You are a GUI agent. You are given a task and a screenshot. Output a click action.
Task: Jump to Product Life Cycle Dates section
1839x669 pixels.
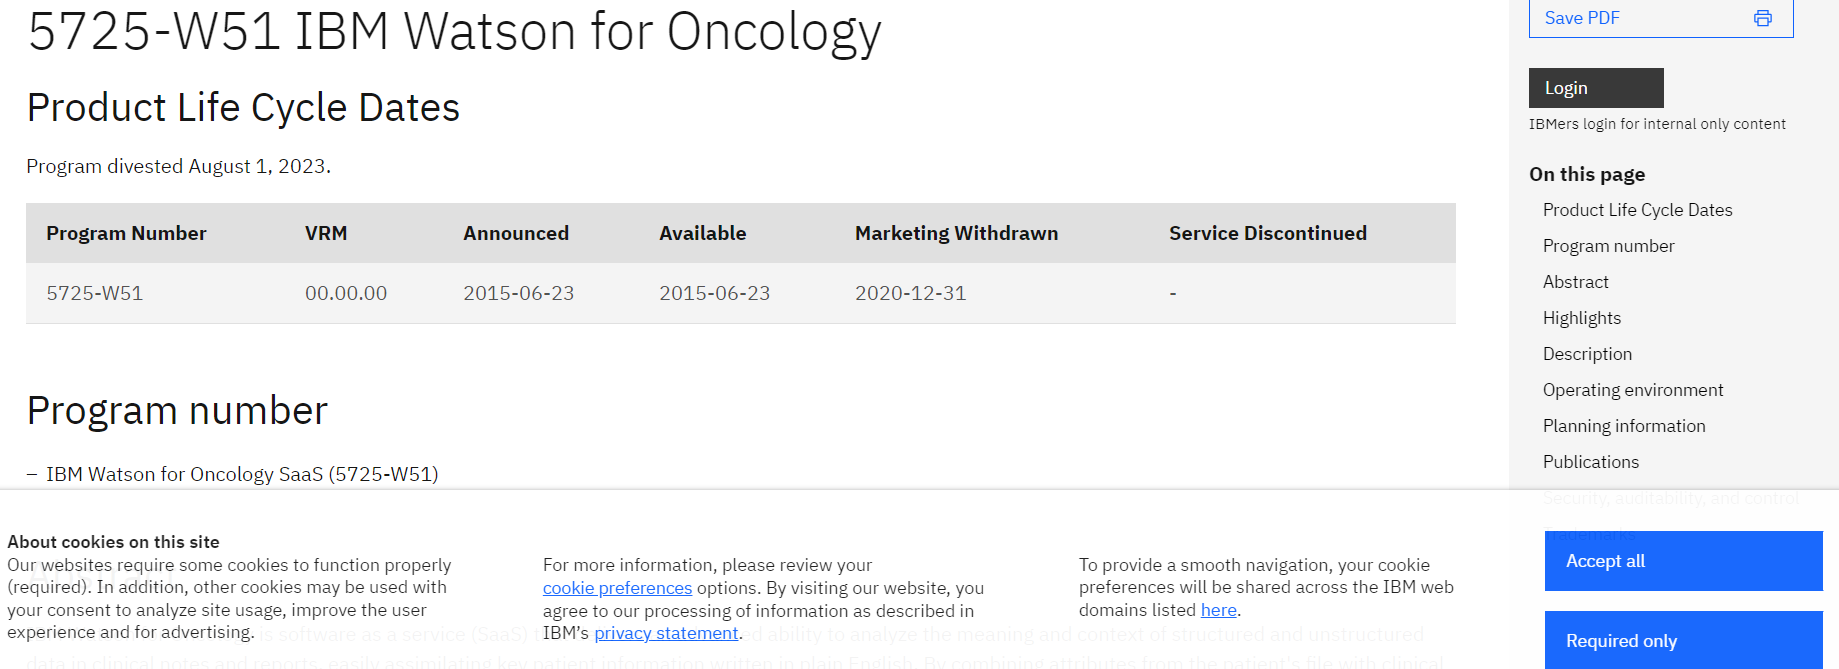pyautogui.click(x=1637, y=210)
